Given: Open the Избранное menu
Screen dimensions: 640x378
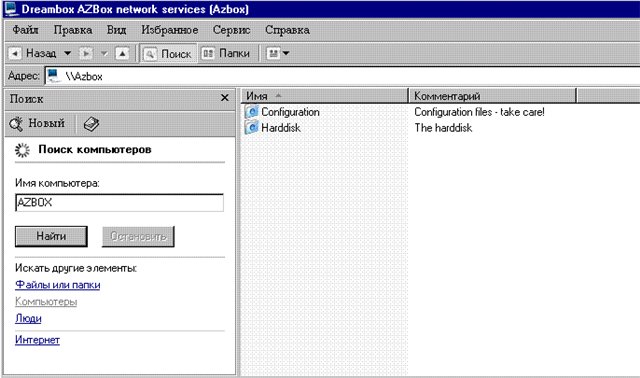Looking at the screenshot, I should coord(170,30).
